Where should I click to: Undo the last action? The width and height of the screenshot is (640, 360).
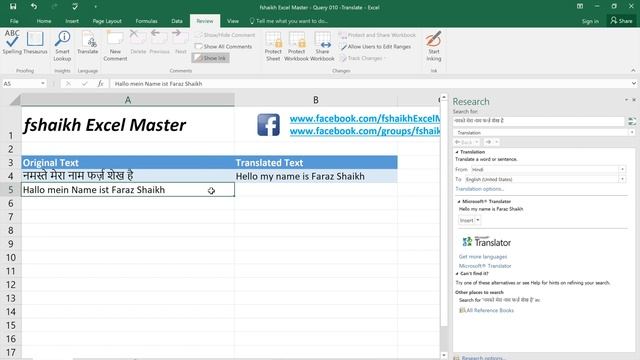34,7
